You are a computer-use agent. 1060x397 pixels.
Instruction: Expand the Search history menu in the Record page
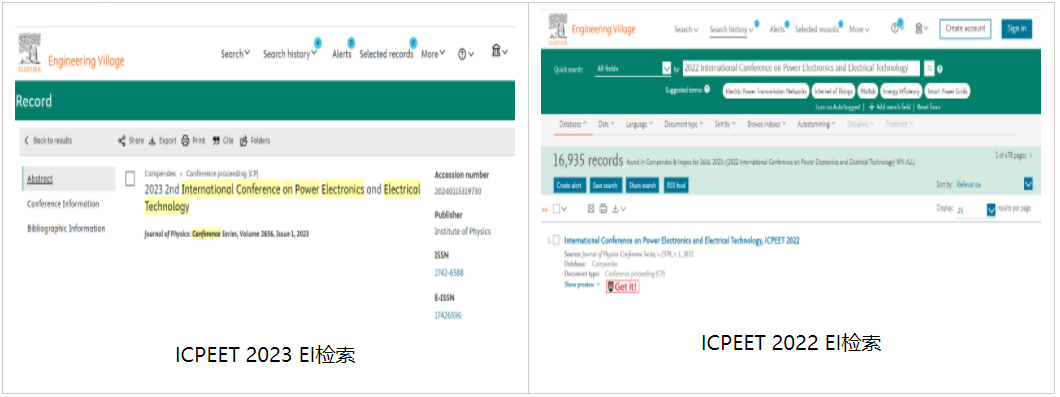(x=289, y=54)
